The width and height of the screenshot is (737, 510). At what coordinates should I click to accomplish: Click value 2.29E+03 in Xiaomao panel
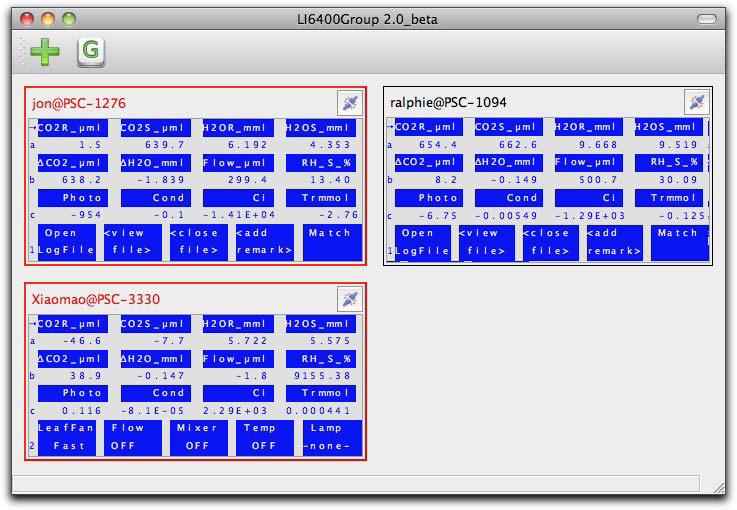point(235,411)
